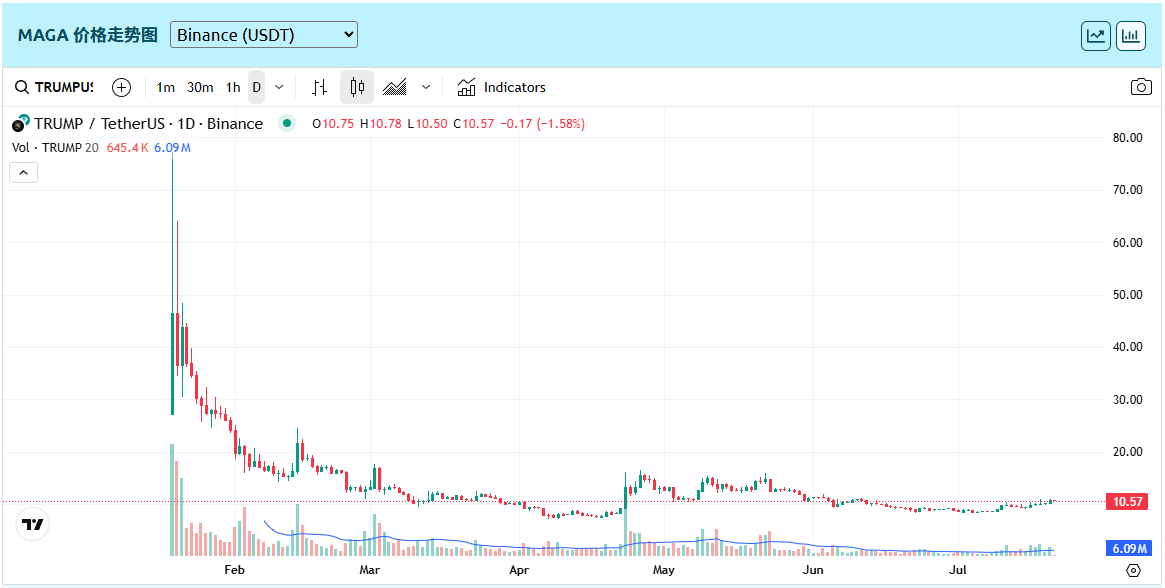Select the Candles chart style icon
1165x588 pixels.
357,87
